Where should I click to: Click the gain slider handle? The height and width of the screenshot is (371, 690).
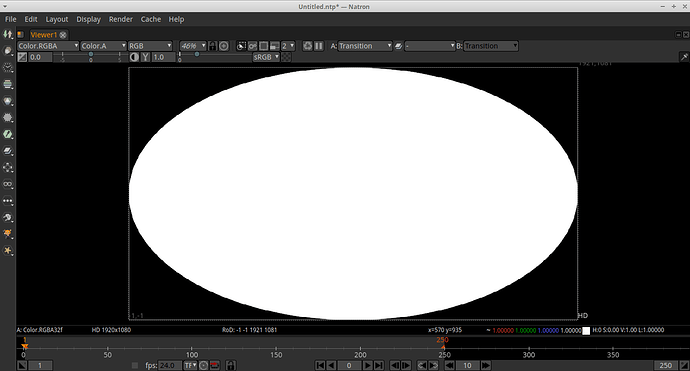coord(91,55)
